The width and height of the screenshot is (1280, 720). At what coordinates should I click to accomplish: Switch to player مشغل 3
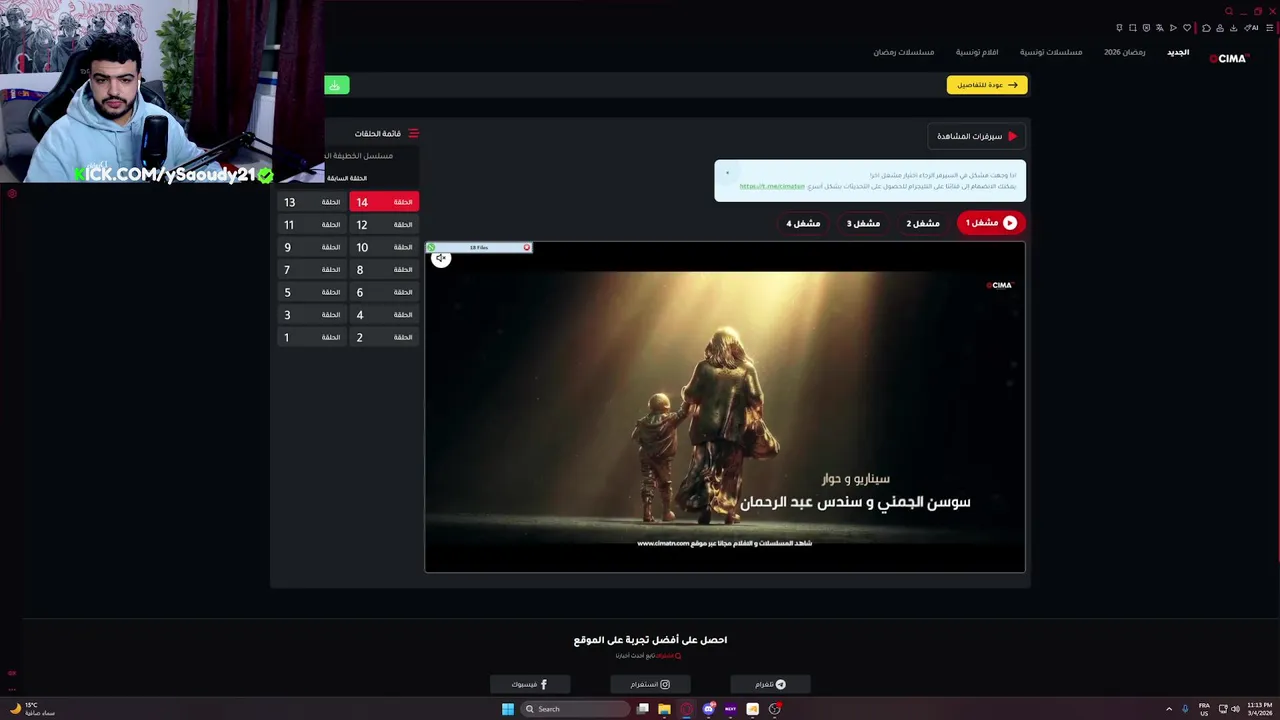pyautogui.click(x=863, y=223)
